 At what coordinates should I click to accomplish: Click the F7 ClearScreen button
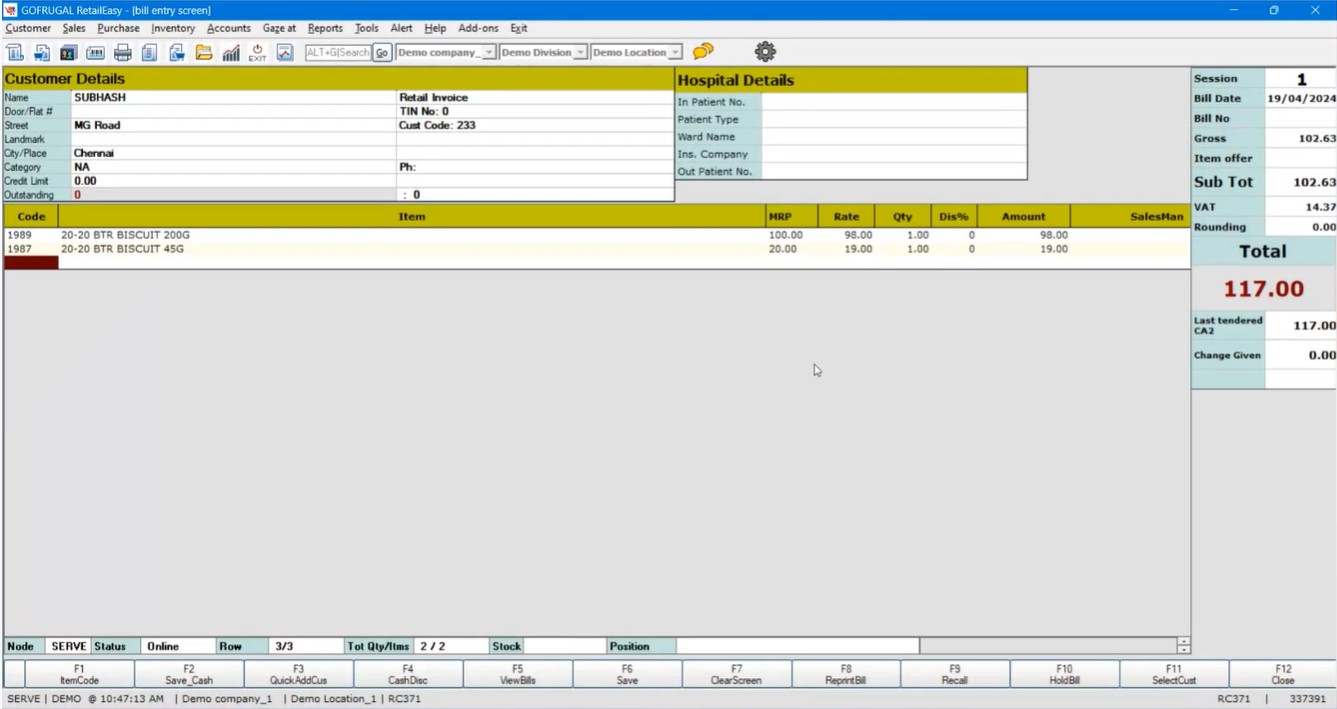[736, 674]
